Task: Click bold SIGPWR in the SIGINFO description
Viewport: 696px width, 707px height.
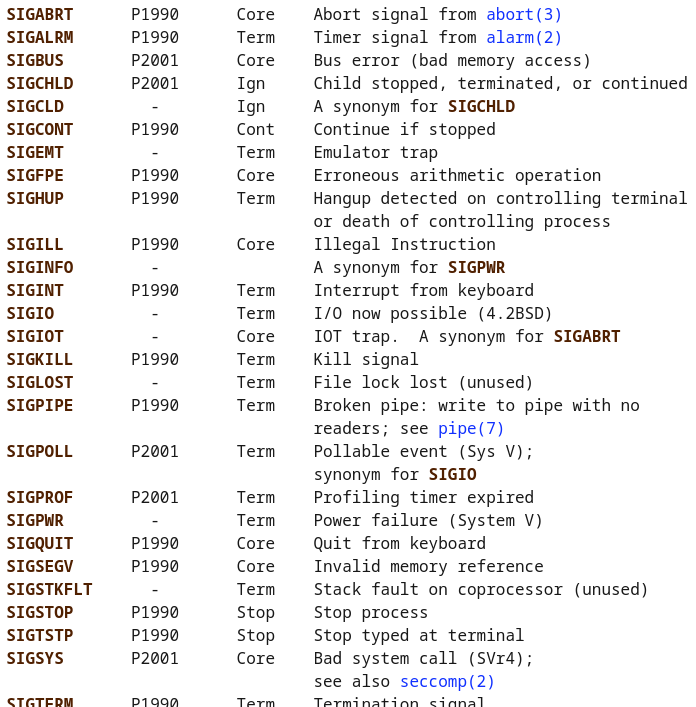Action: coord(476,267)
